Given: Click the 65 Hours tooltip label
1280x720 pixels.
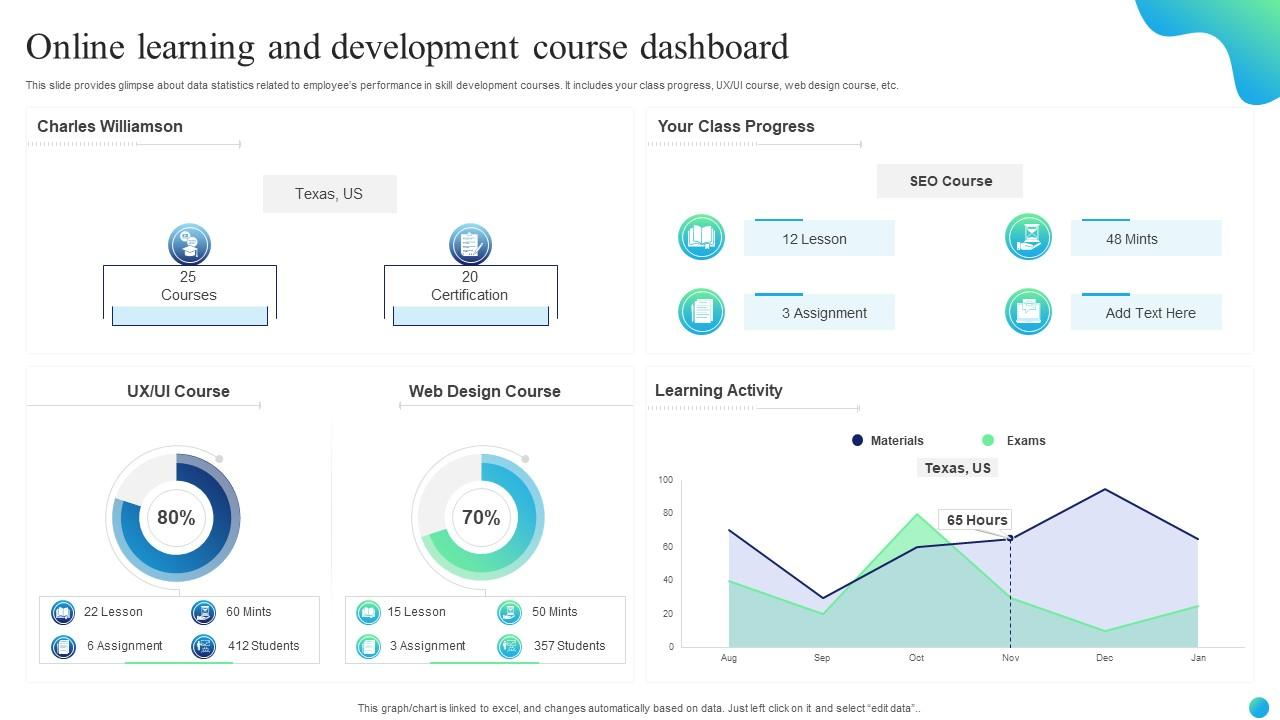Looking at the screenshot, I should point(977,520).
